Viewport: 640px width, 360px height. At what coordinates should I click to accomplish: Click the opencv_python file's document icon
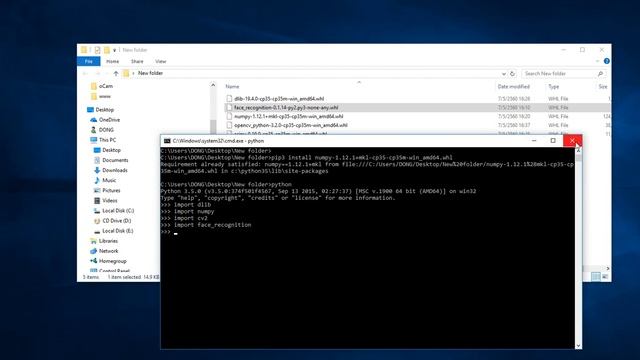tap(229, 125)
